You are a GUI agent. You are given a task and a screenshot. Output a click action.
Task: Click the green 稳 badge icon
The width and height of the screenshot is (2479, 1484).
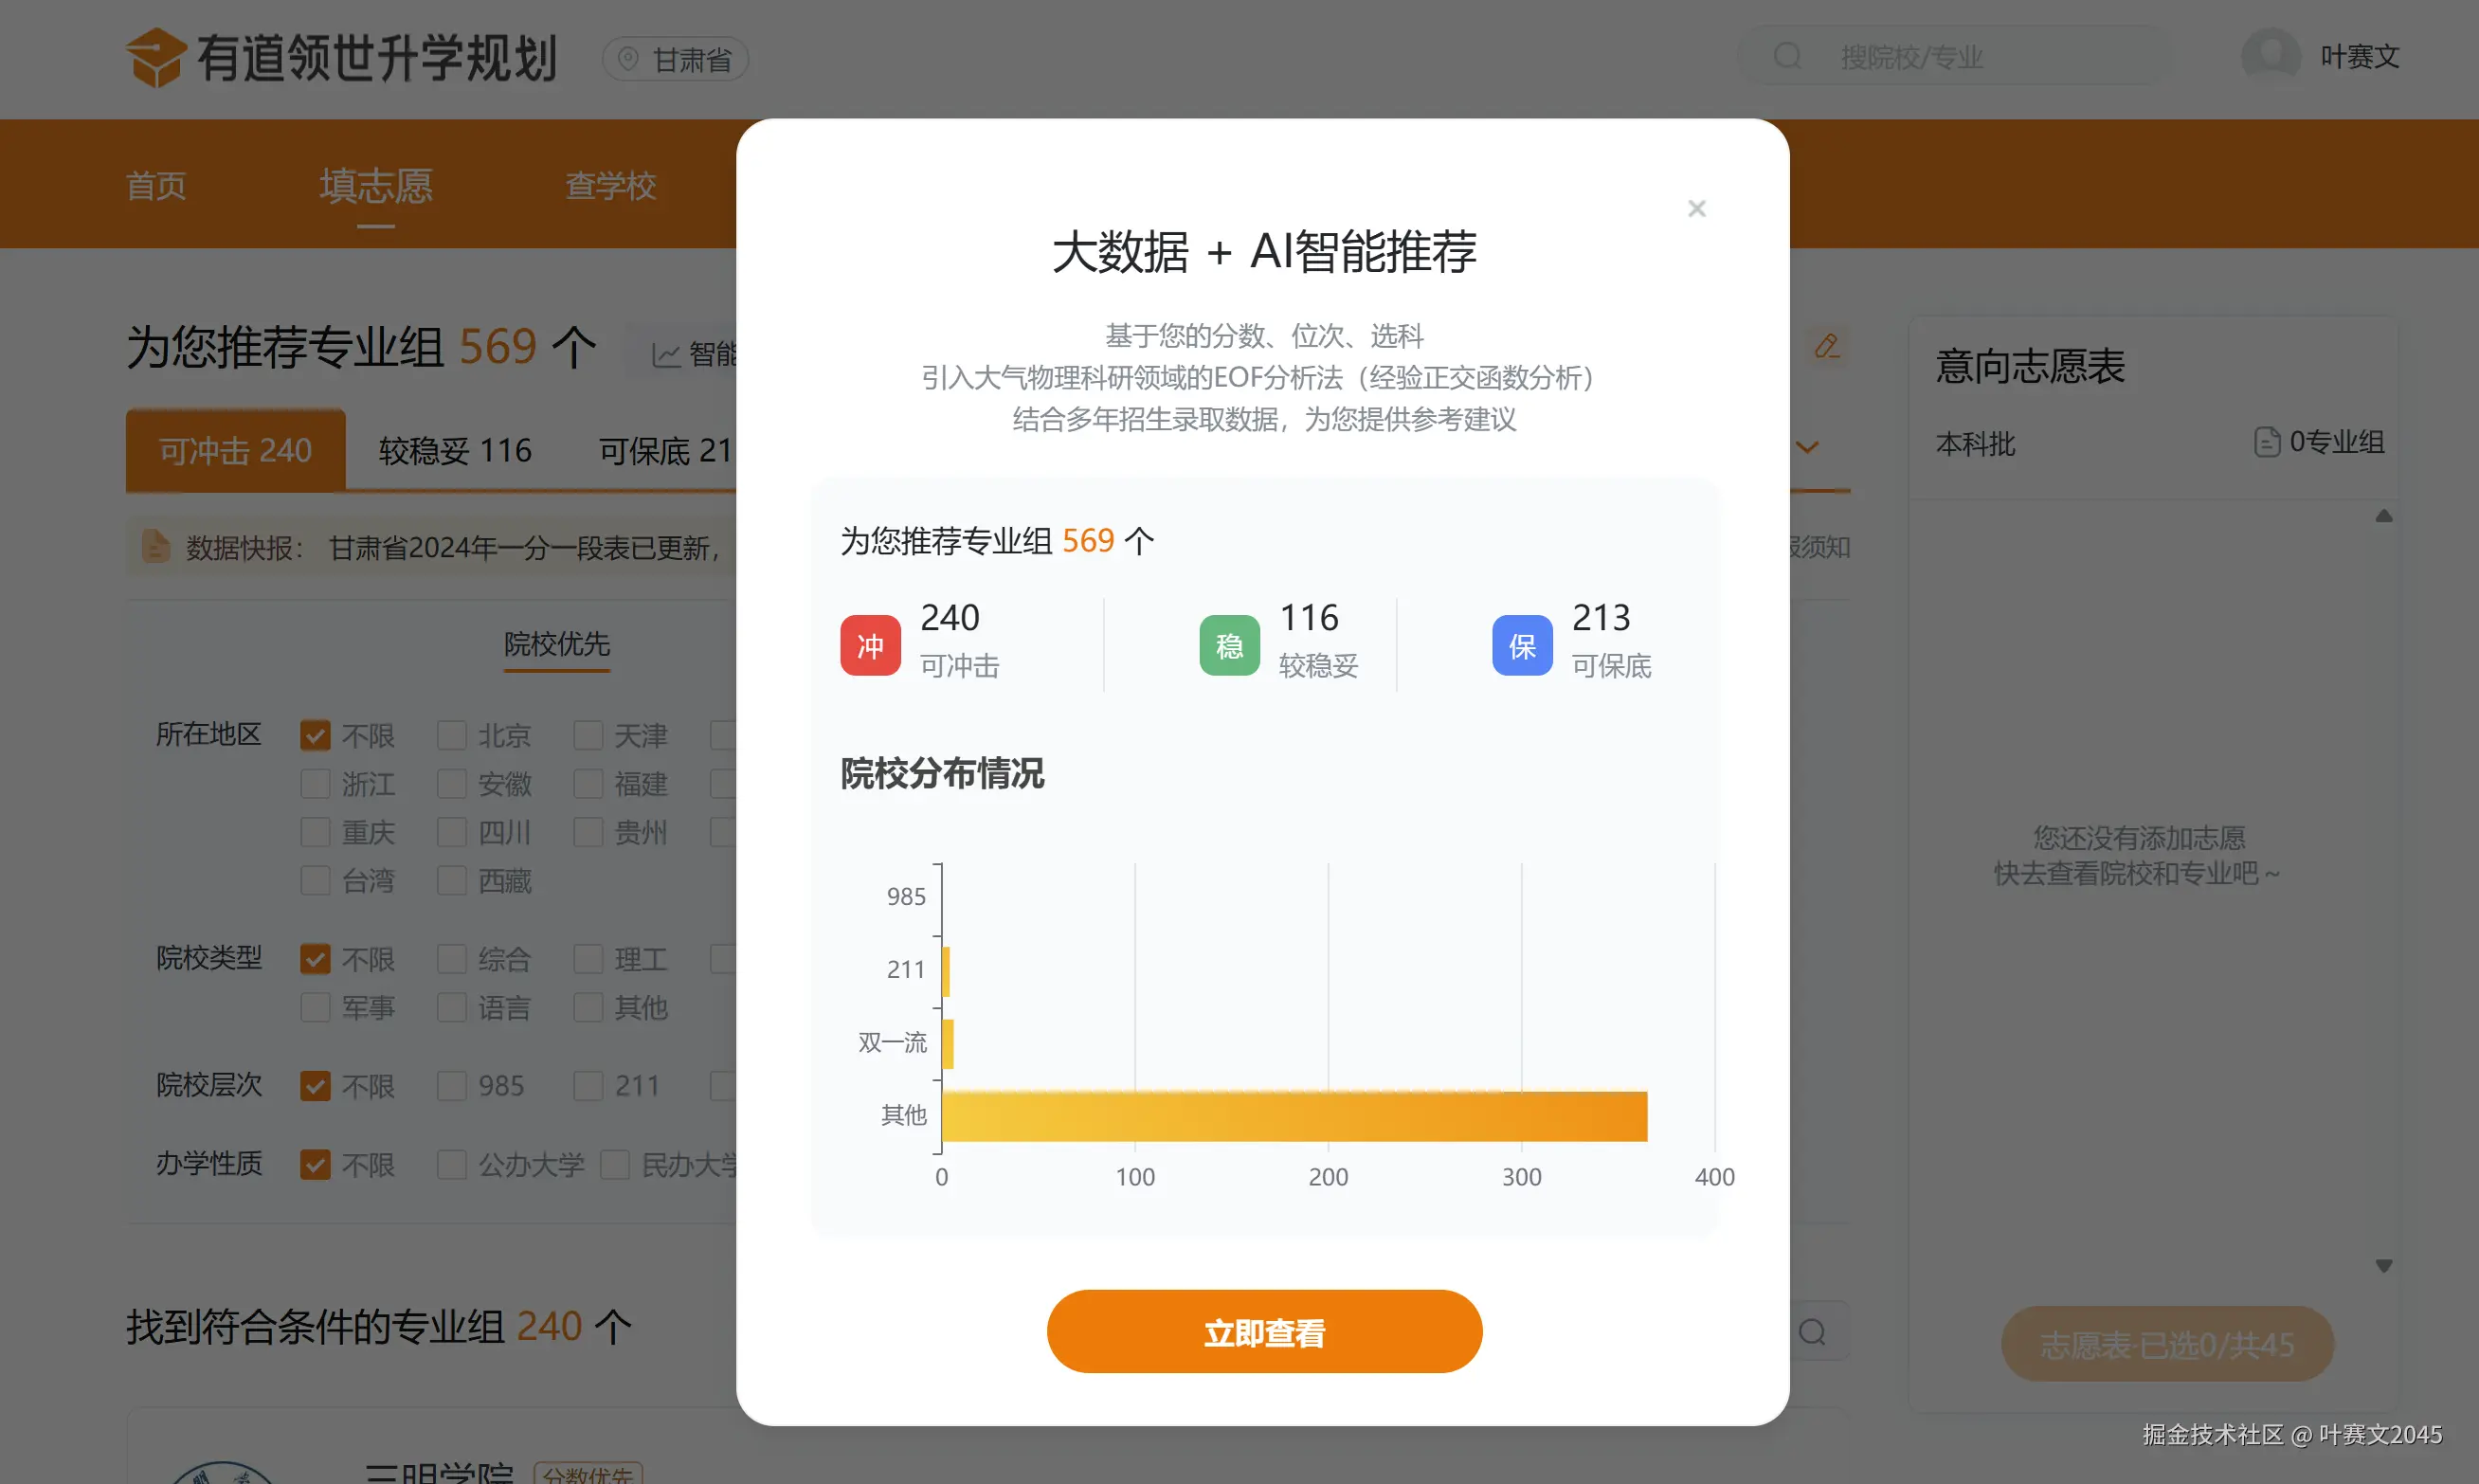point(1229,645)
